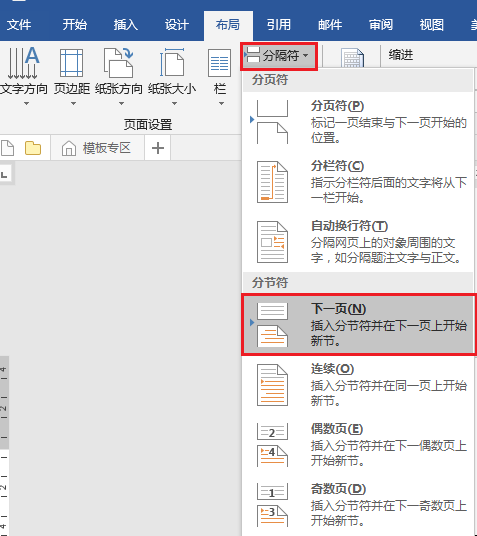The image size is (477, 536).
Task: Click the yellow folder open icon
Action: tap(33, 148)
